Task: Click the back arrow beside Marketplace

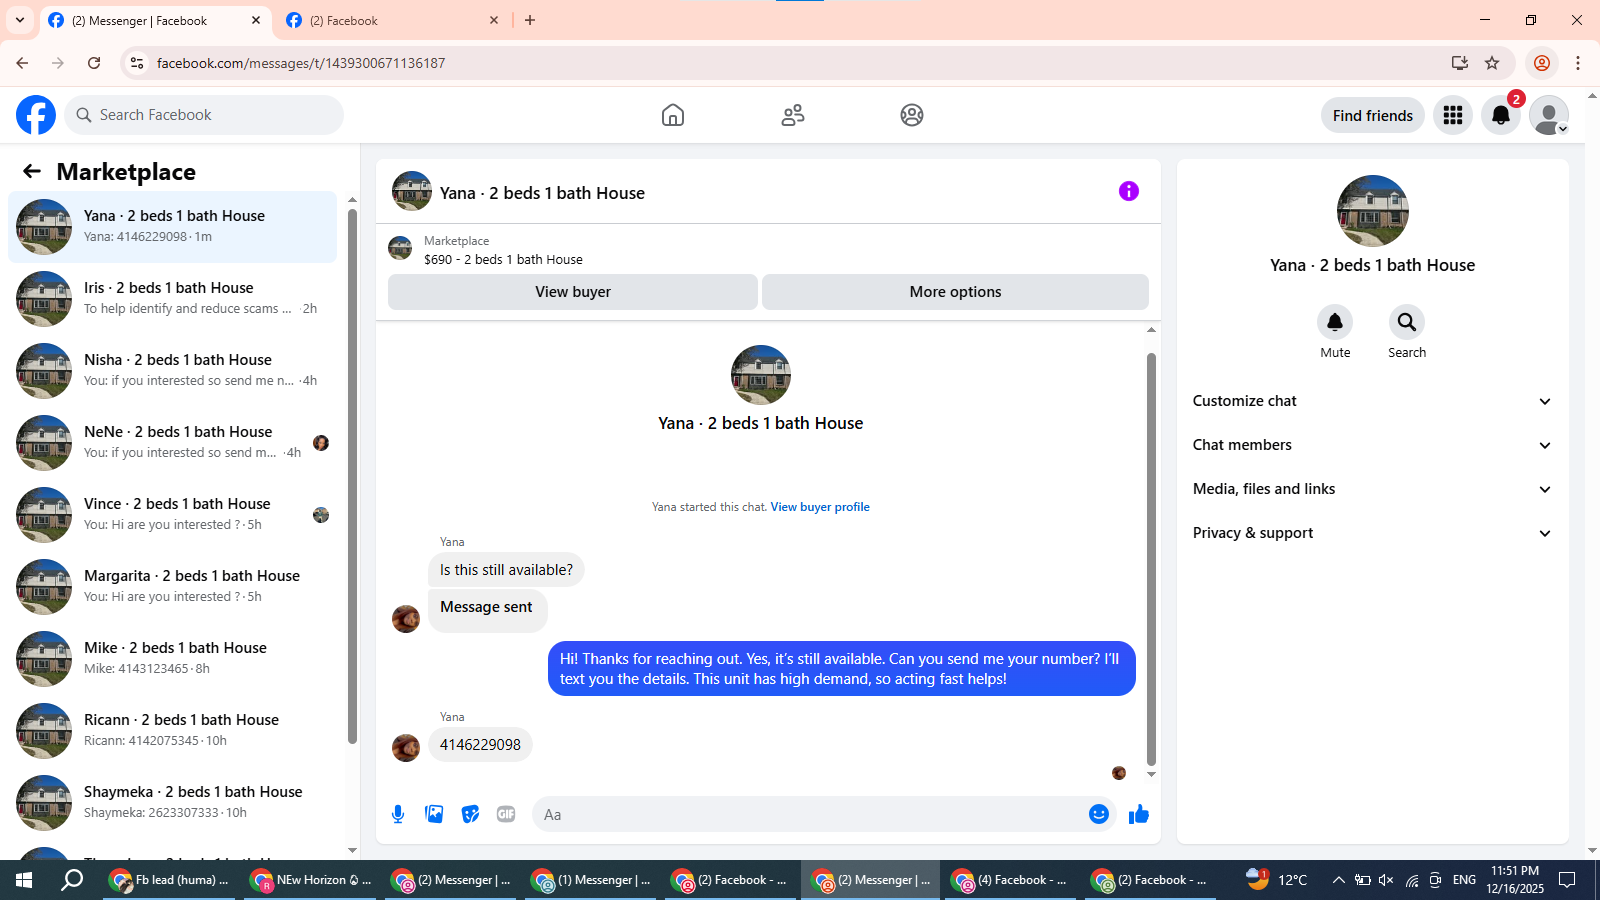Action: [x=32, y=171]
